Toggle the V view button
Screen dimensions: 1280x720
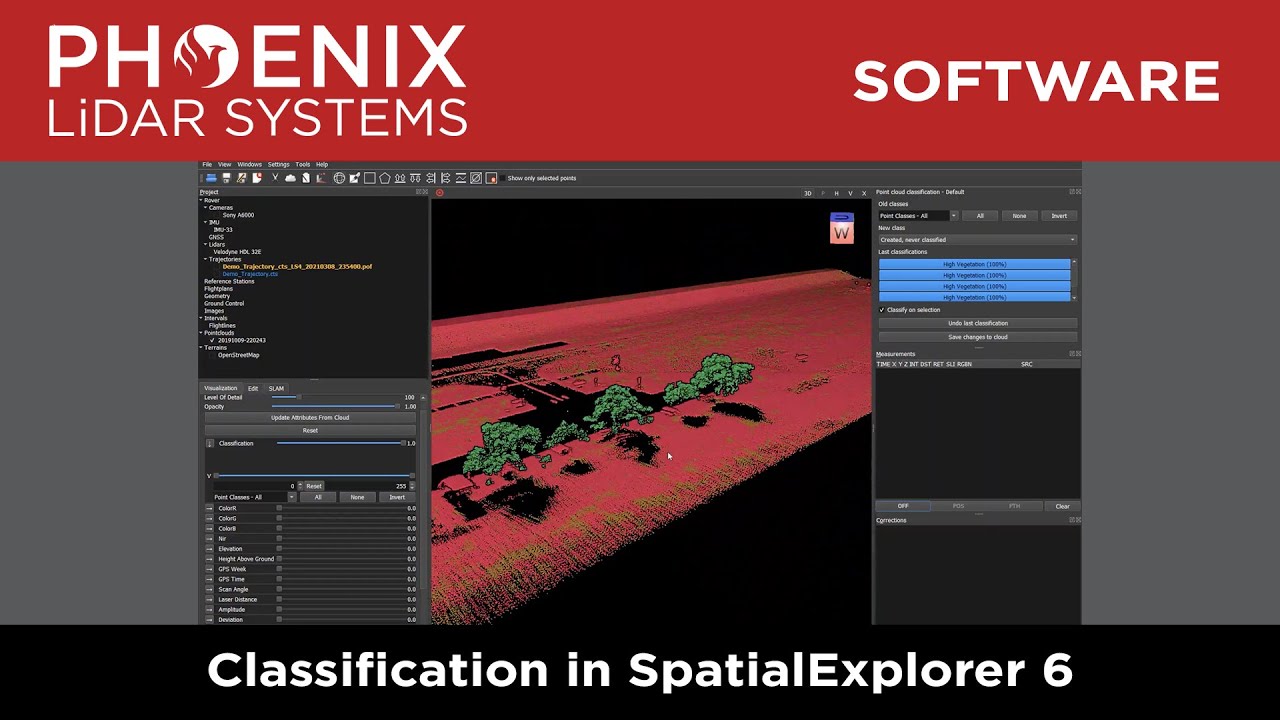(x=851, y=193)
